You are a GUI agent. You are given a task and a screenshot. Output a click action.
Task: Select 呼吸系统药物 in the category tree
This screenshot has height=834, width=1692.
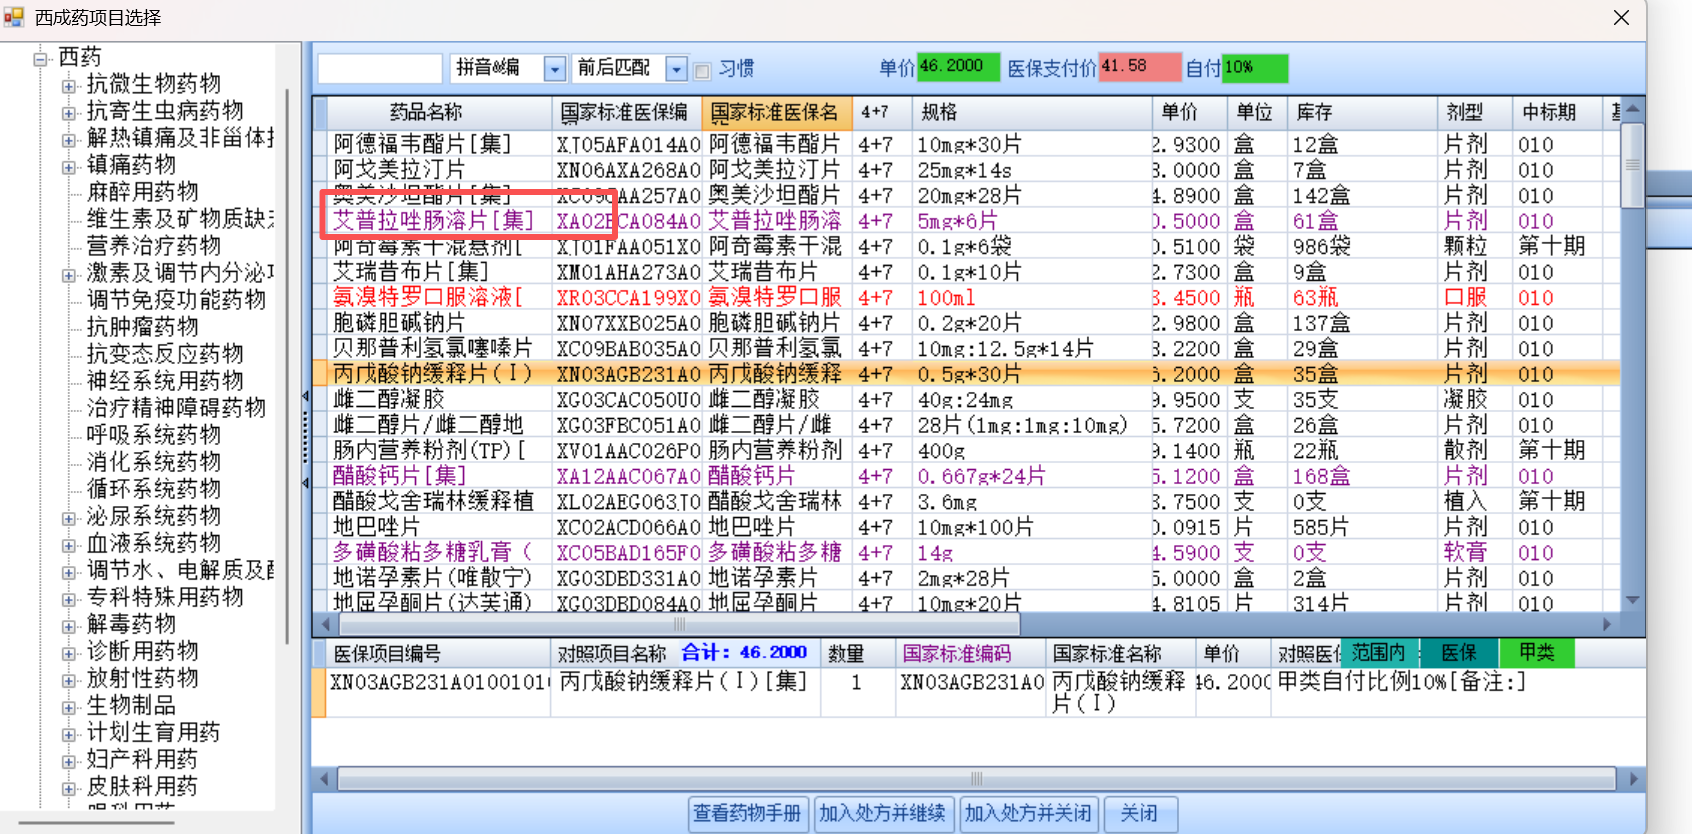[153, 434]
